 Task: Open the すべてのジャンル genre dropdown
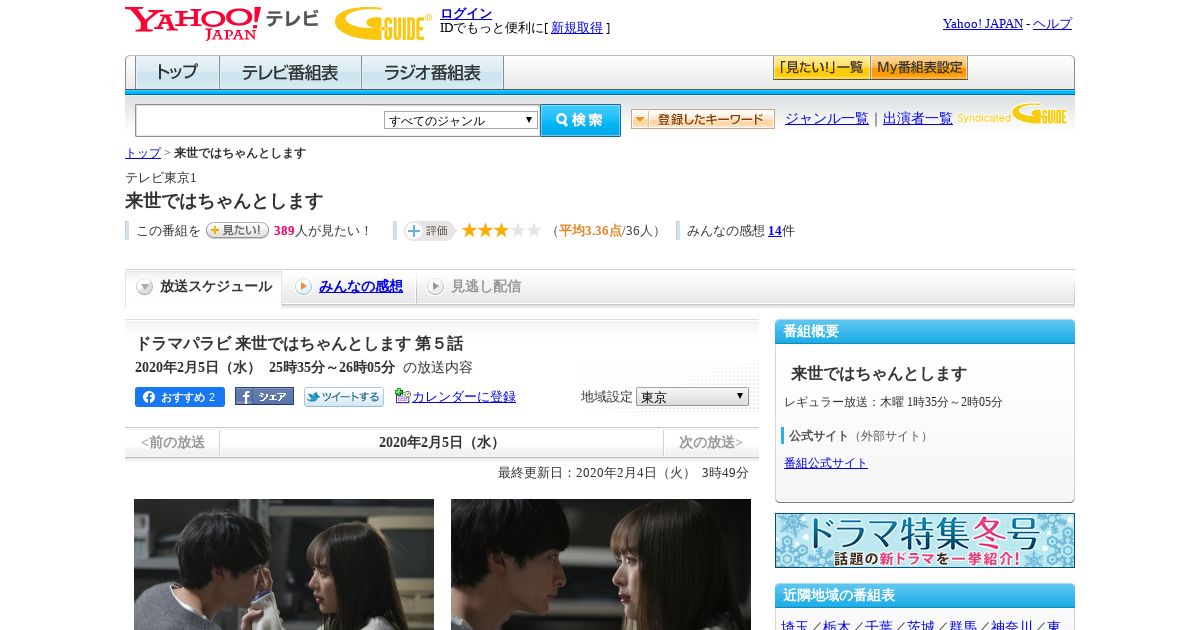461,120
